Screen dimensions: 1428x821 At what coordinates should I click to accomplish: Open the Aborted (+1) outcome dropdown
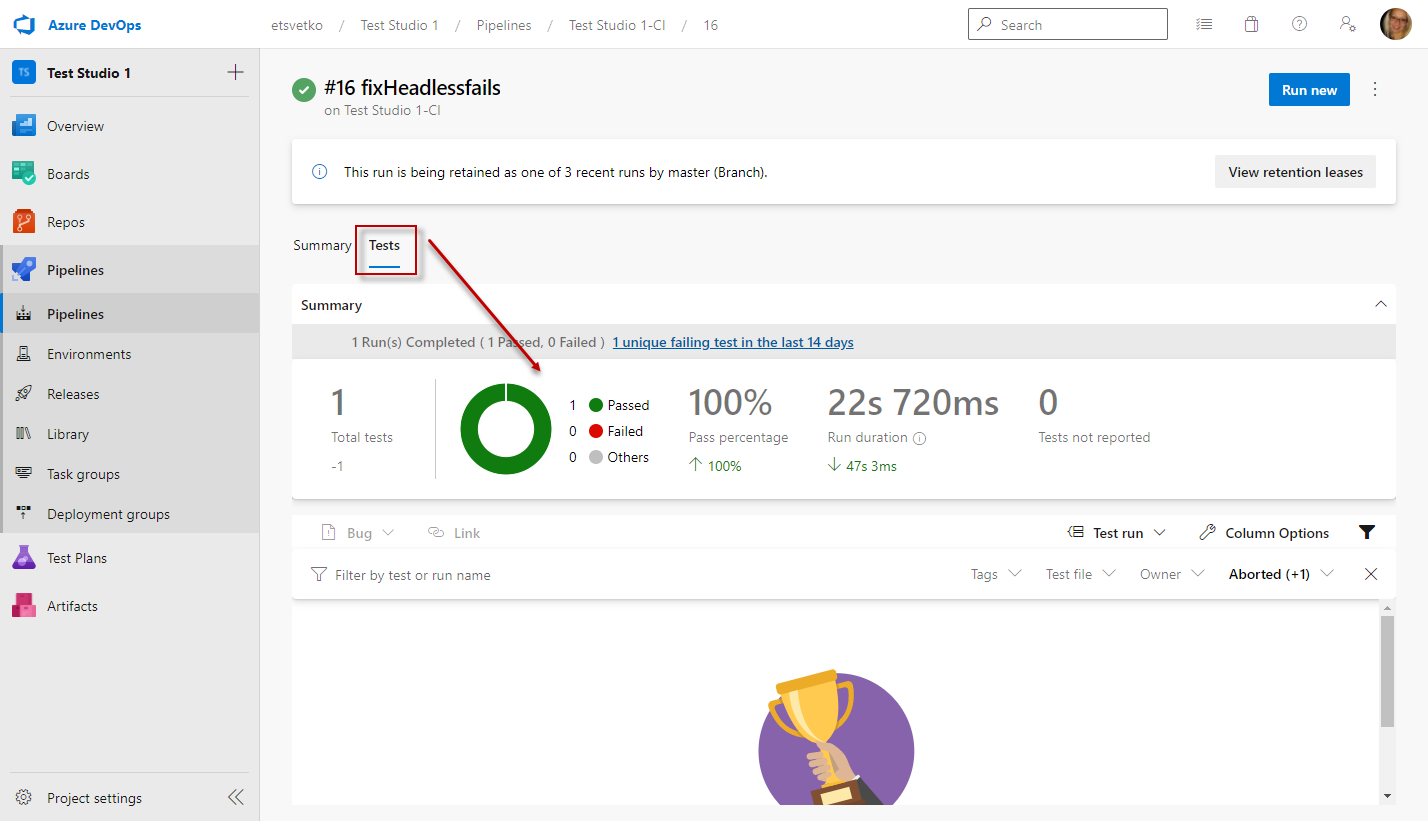pyautogui.click(x=1281, y=574)
